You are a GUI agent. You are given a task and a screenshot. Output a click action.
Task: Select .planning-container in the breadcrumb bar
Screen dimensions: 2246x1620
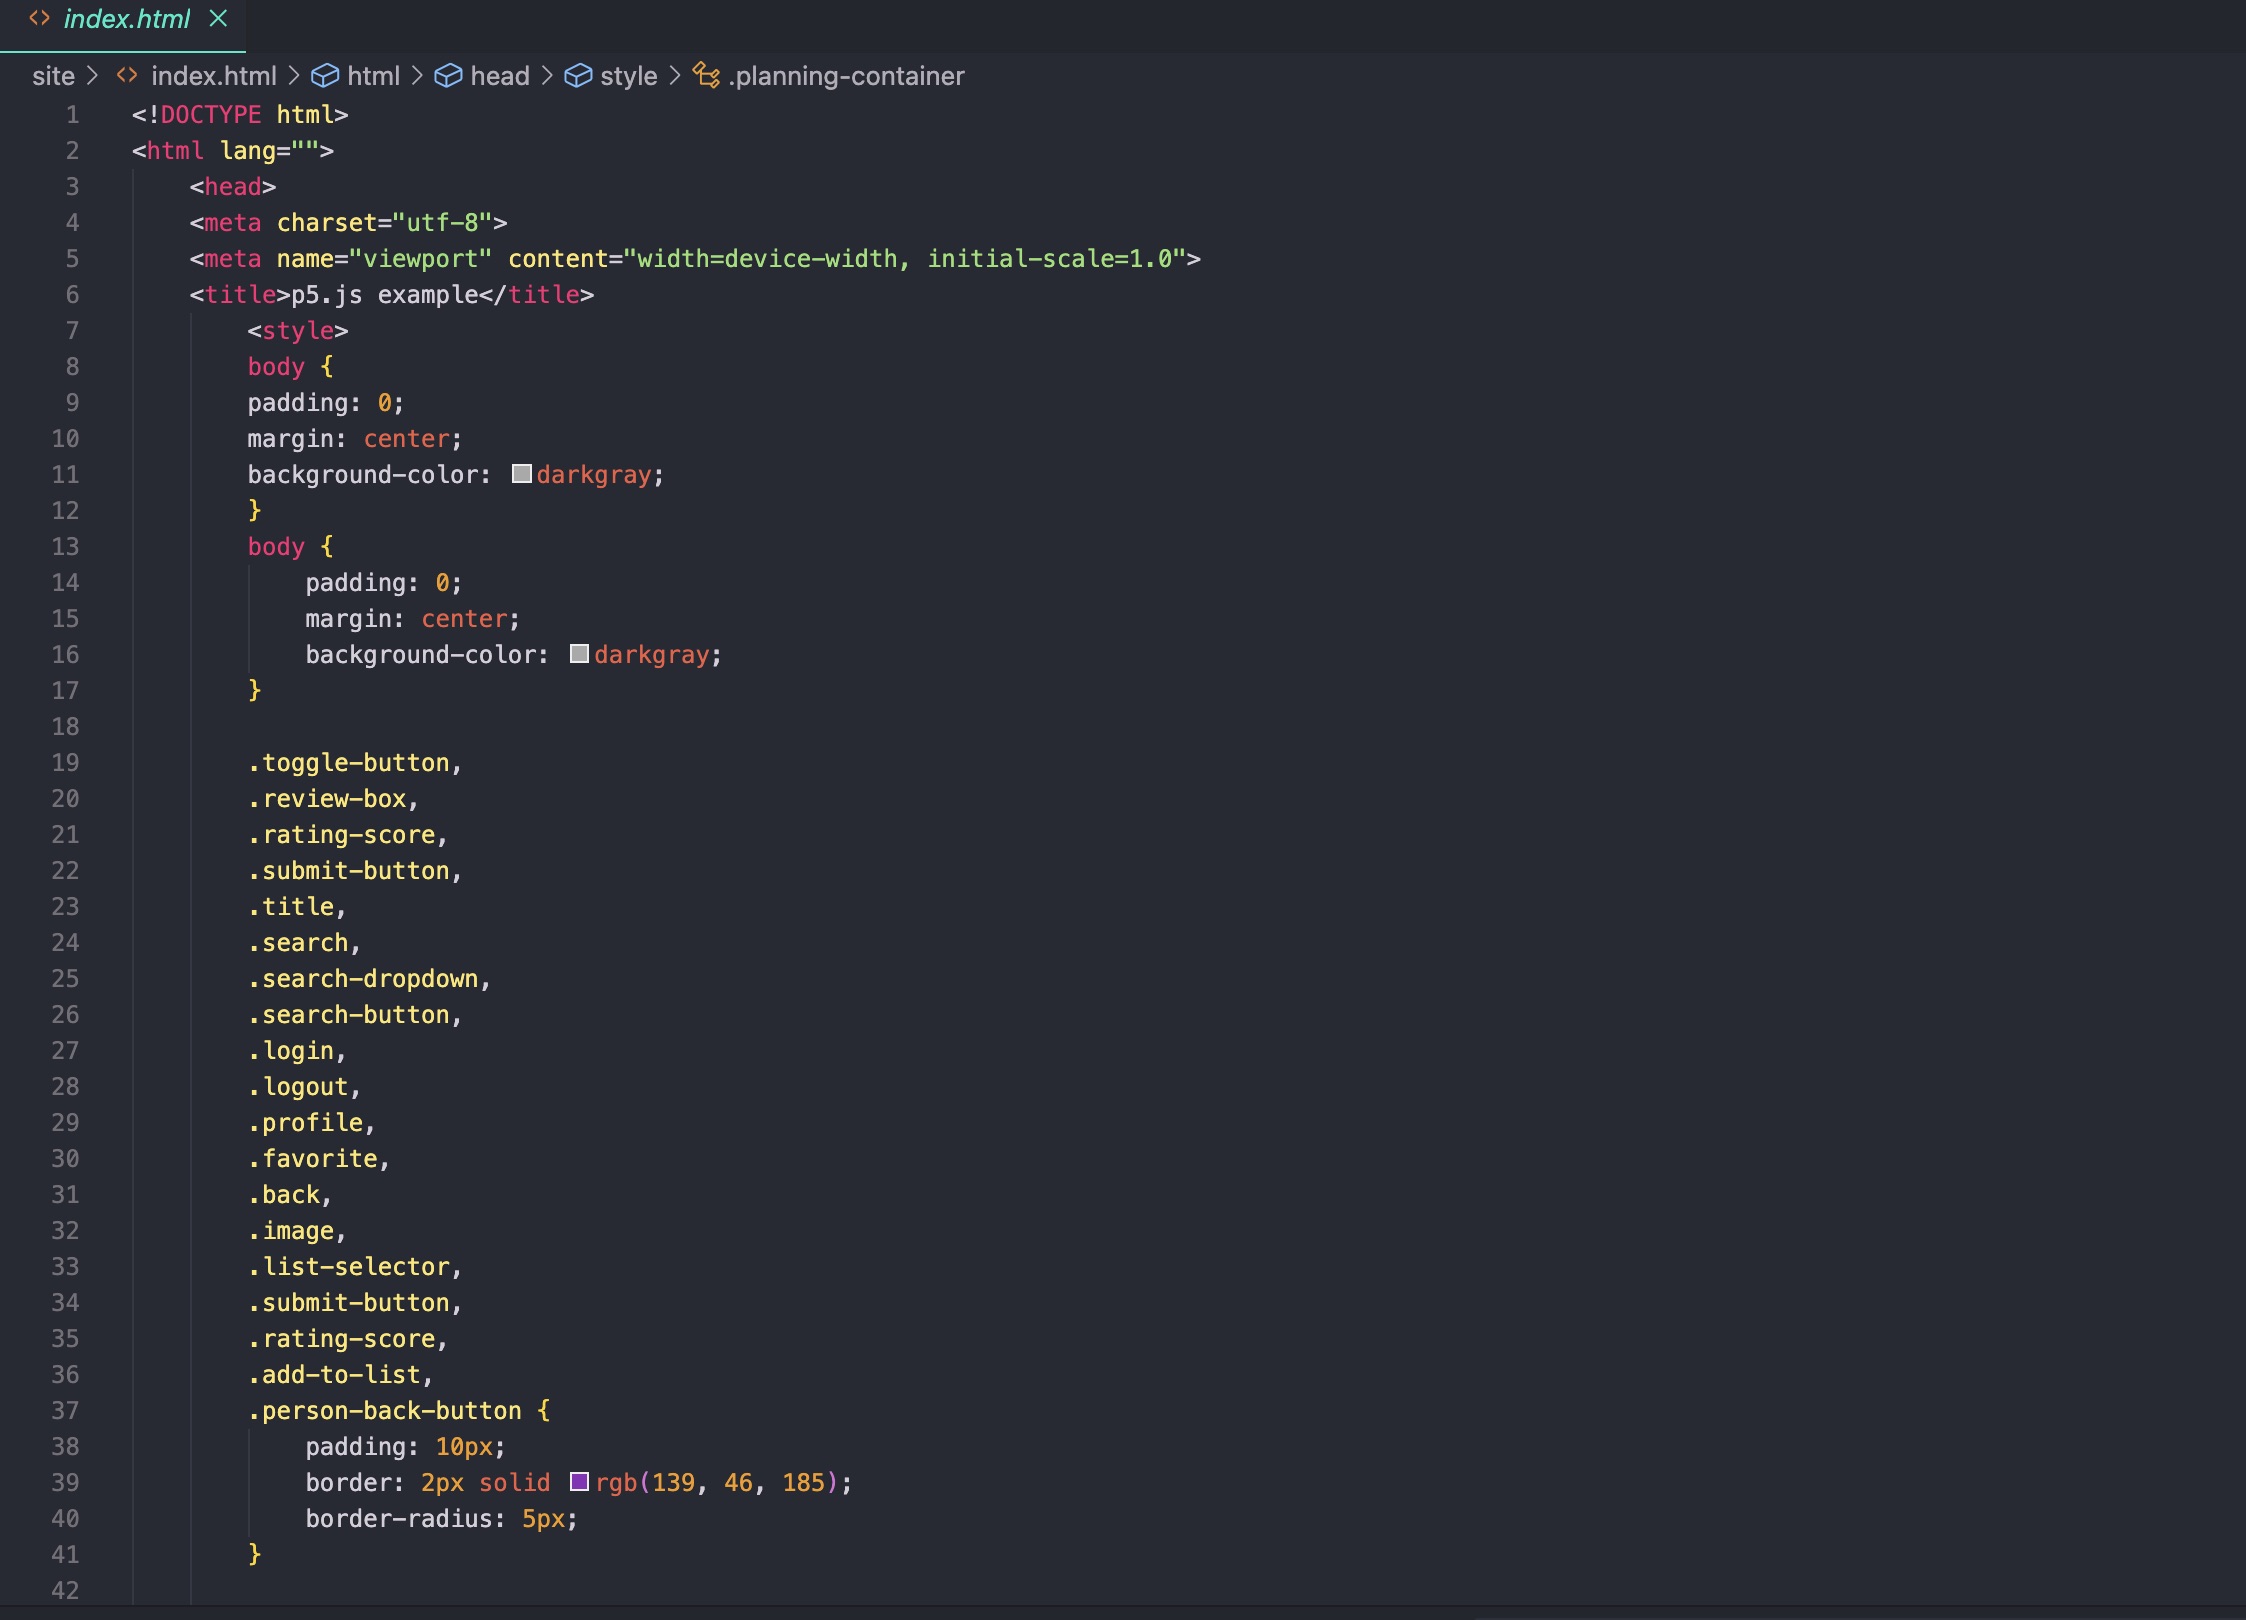point(845,75)
